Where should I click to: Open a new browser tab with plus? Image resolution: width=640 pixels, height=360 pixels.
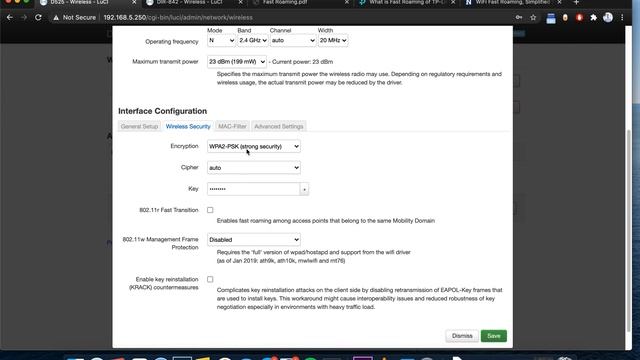[x=576, y=2]
